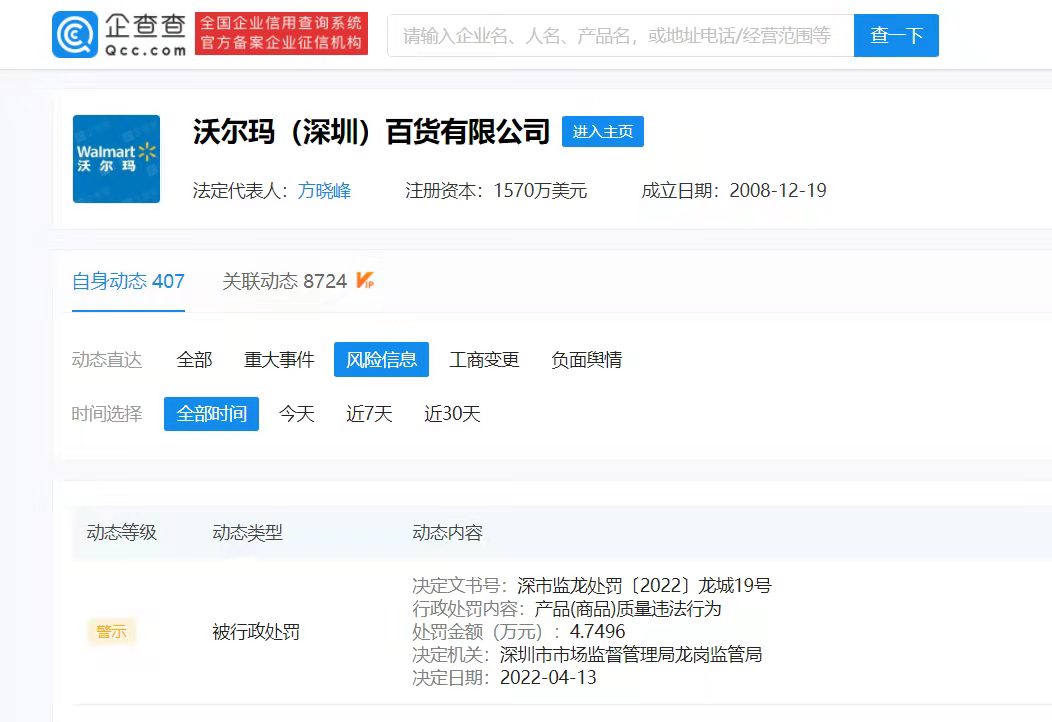
Task: Click the 警示 level tag
Action: pos(111,631)
